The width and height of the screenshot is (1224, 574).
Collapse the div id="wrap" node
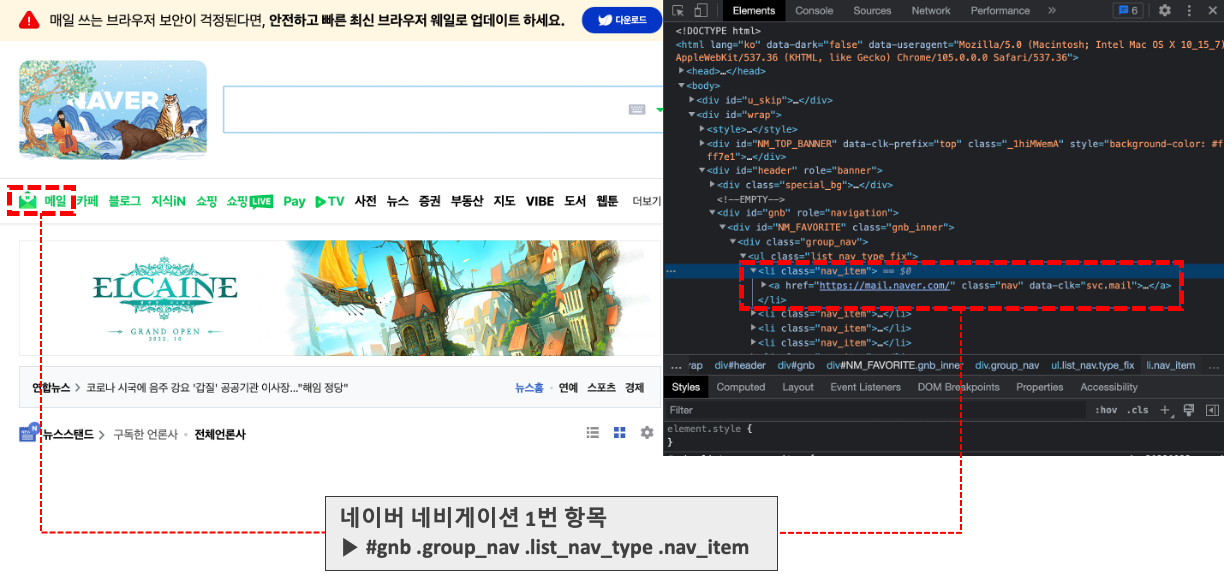click(692, 115)
